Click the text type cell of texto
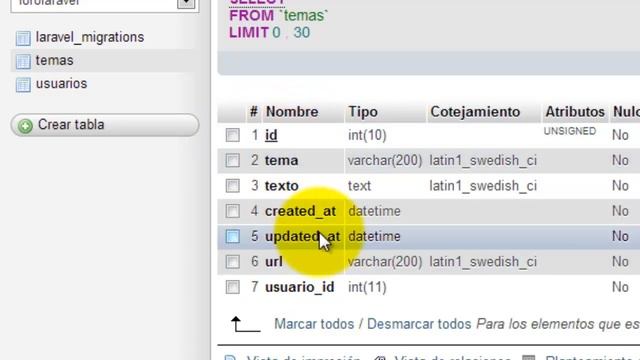 coord(359,186)
